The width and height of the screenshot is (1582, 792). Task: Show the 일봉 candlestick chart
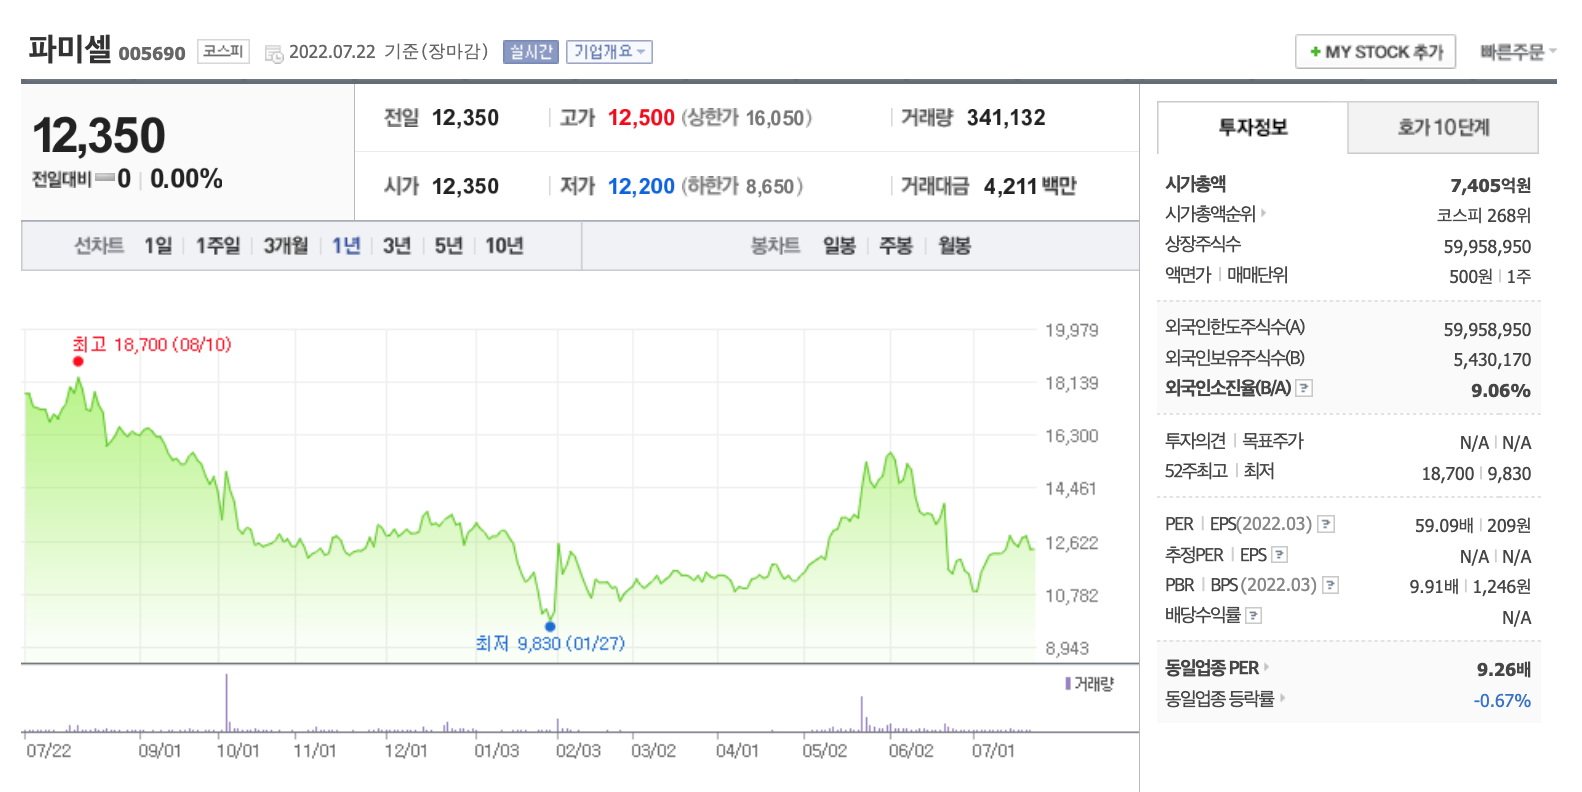pos(839,246)
